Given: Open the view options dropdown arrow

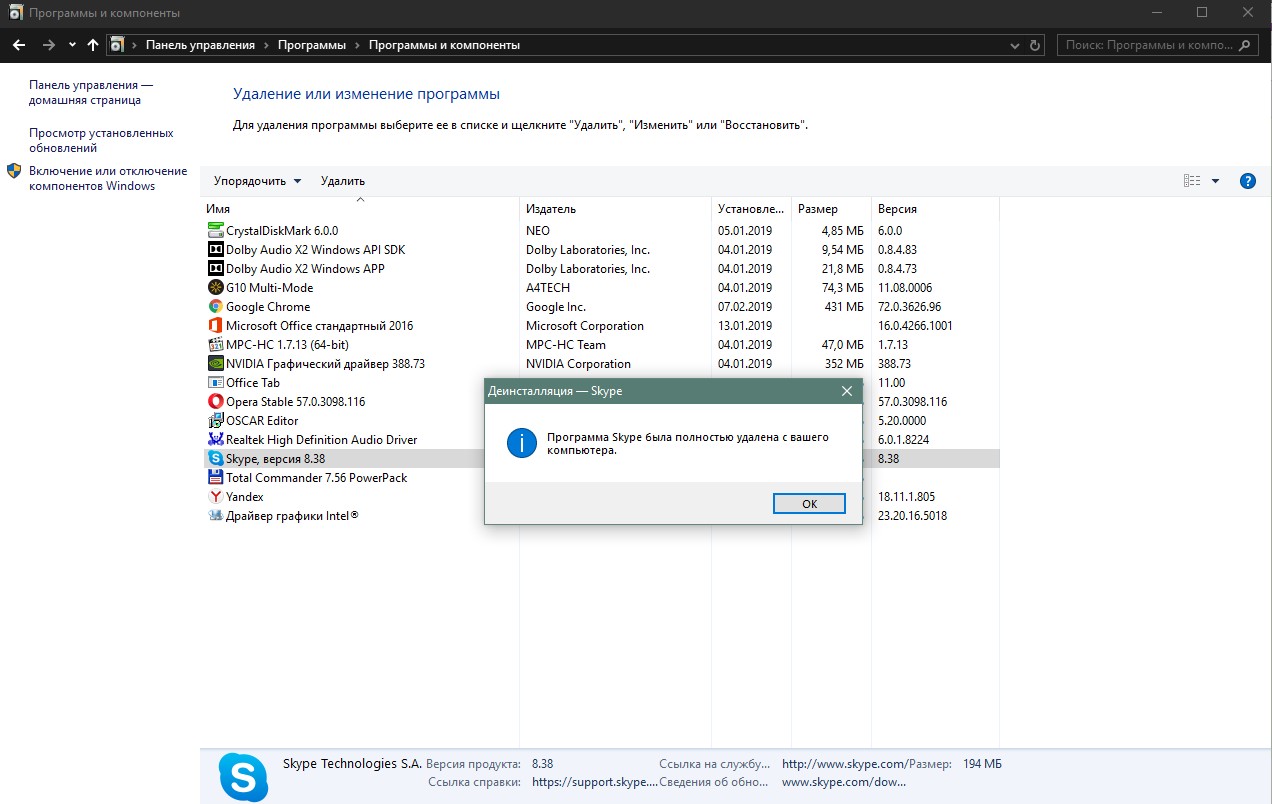Looking at the screenshot, I should coord(1216,181).
